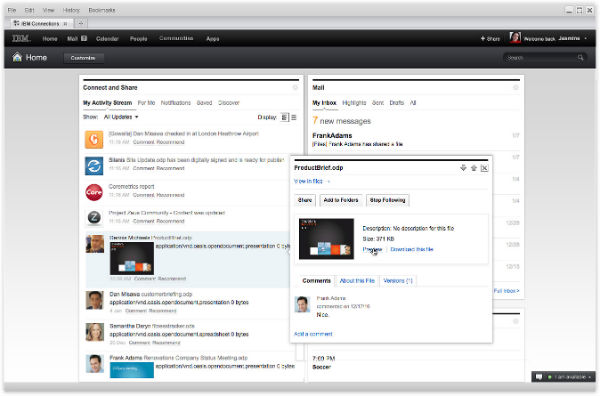Image resolution: width=600 pixels, height=396 pixels.
Task: Click the search magnifier icon
Action: [x=580, y=58]
